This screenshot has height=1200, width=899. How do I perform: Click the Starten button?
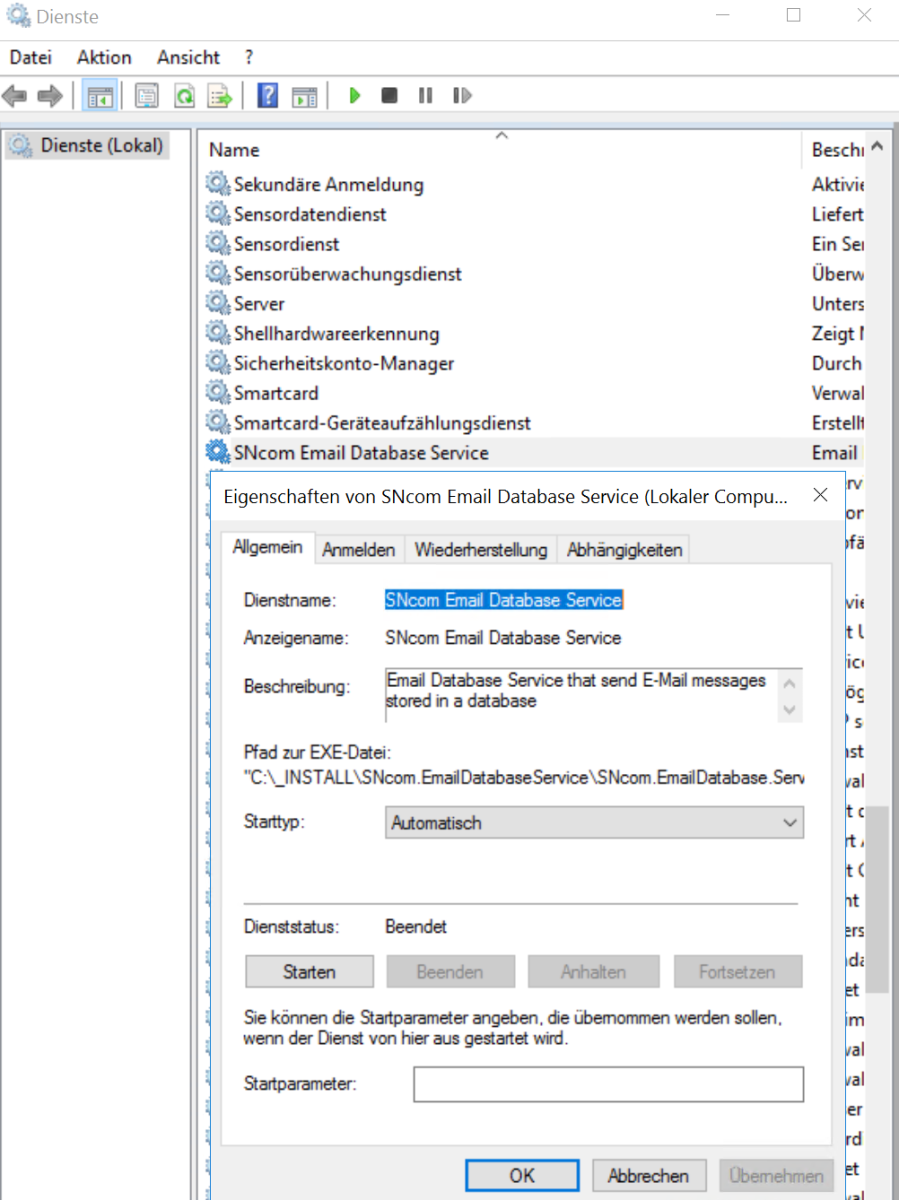pos(309,972)
